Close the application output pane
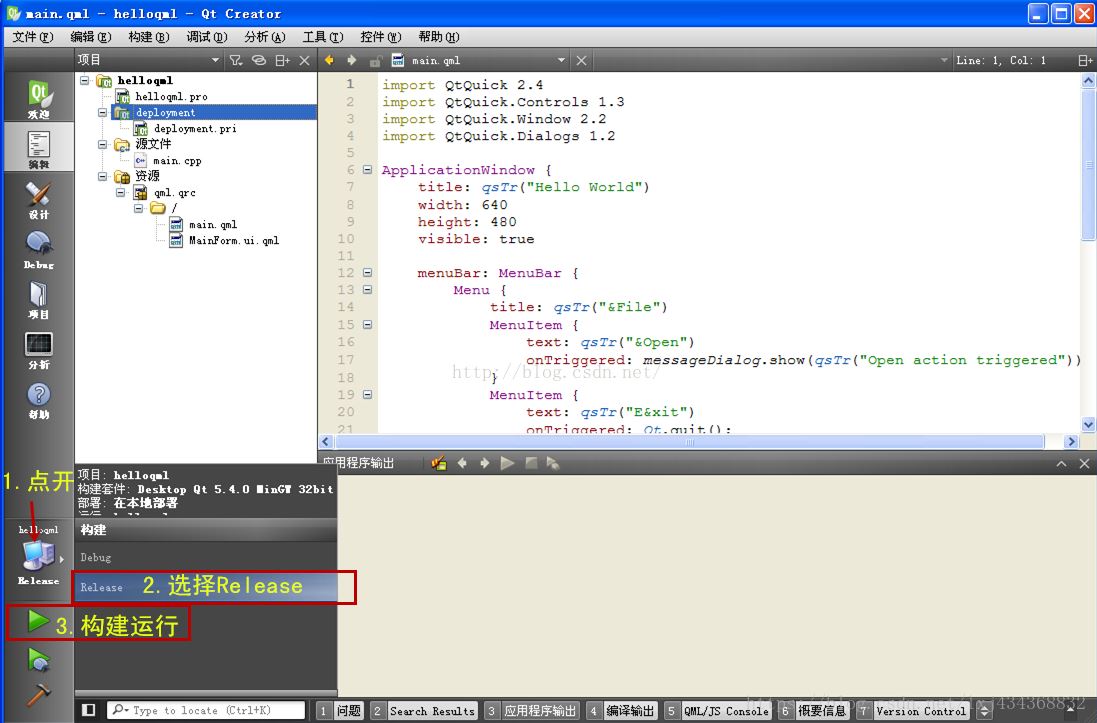The width and height of the screenshot is (1097, 723). coord(1084,463)
